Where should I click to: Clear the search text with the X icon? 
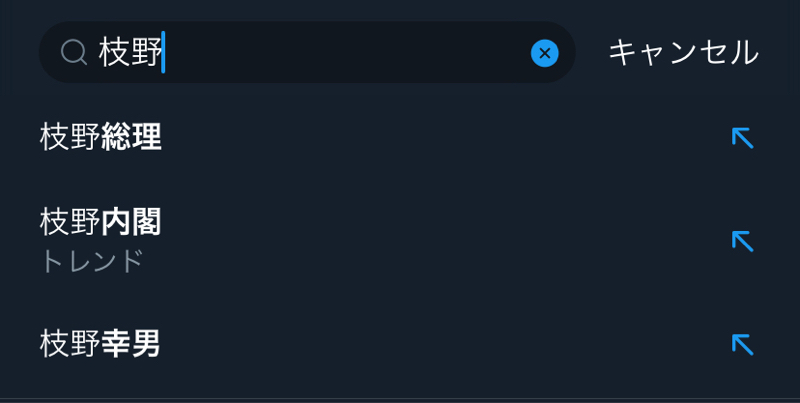544,53
